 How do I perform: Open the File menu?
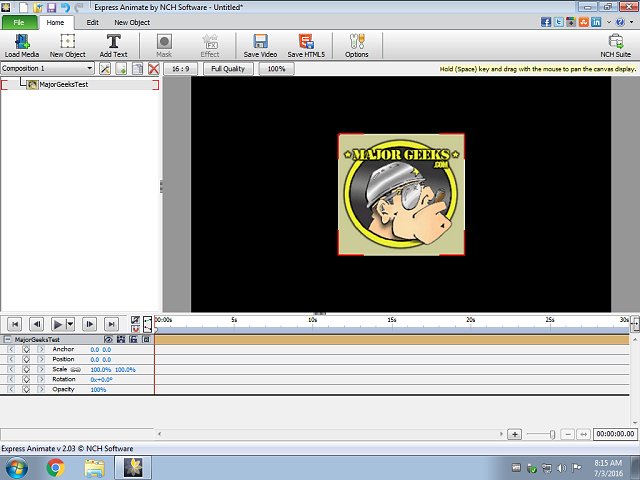[19, 21]
